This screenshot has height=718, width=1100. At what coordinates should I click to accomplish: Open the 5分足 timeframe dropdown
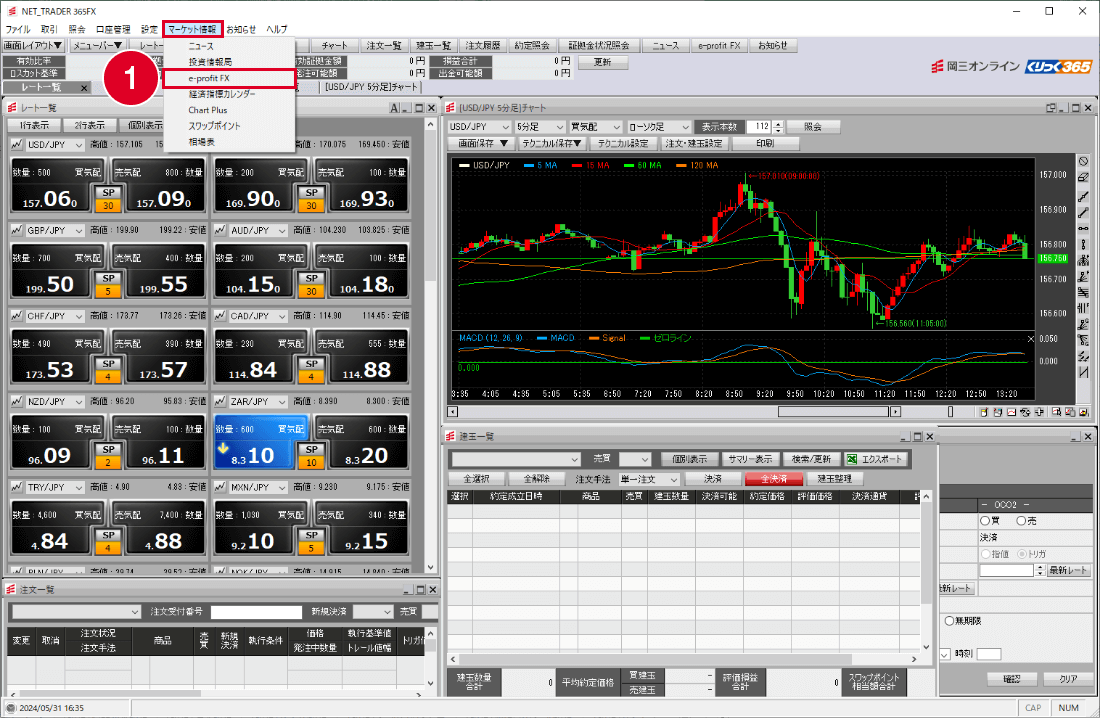539,127
